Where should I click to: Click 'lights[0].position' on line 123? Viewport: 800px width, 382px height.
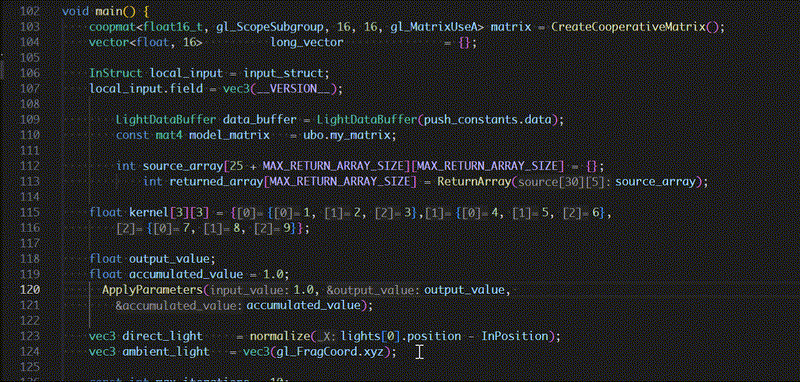[401, 337]
